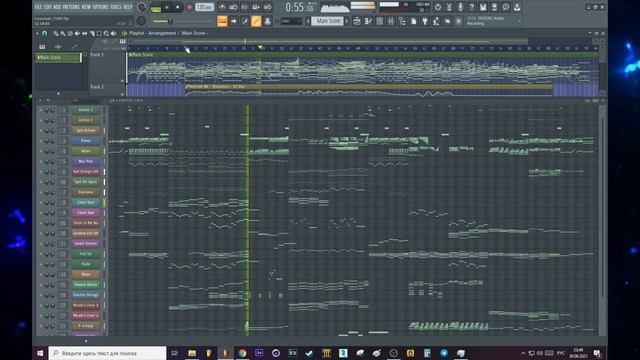The height and width of the screenshot is (360, 640).
Task: Arm the record button
Action: 189,7
